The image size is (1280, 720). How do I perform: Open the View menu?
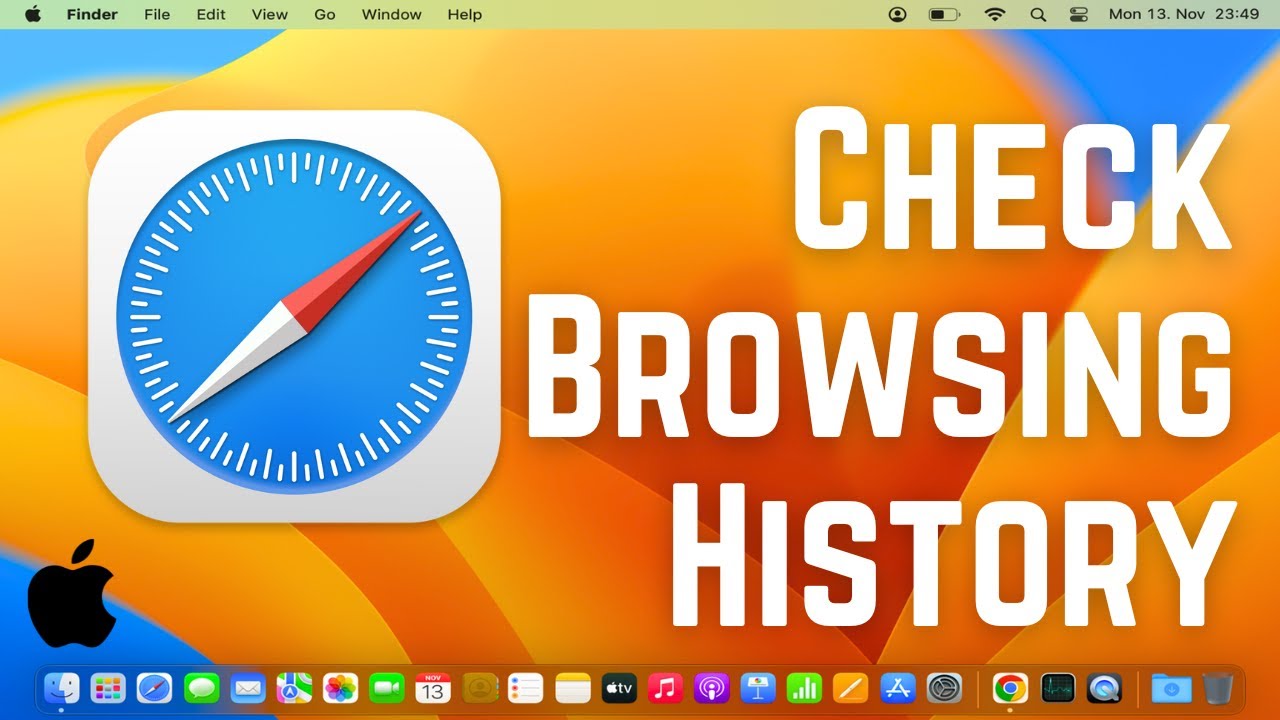click(270, 14)
